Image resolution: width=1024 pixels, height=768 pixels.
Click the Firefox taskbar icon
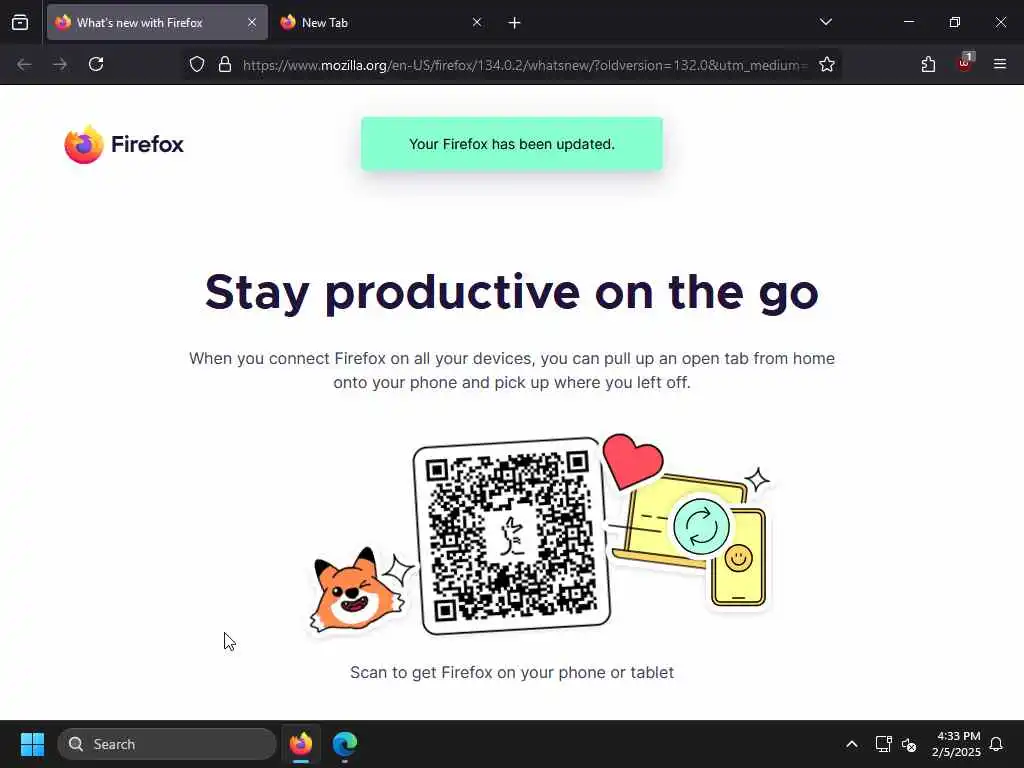pos(301,744)
